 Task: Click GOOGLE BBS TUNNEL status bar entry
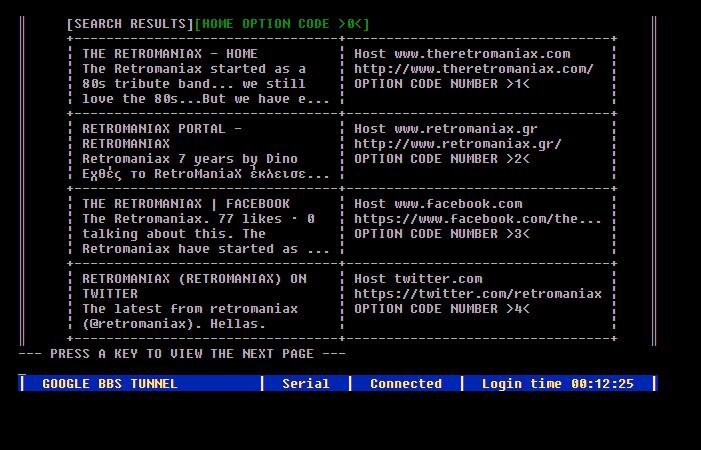coord(110,384)
